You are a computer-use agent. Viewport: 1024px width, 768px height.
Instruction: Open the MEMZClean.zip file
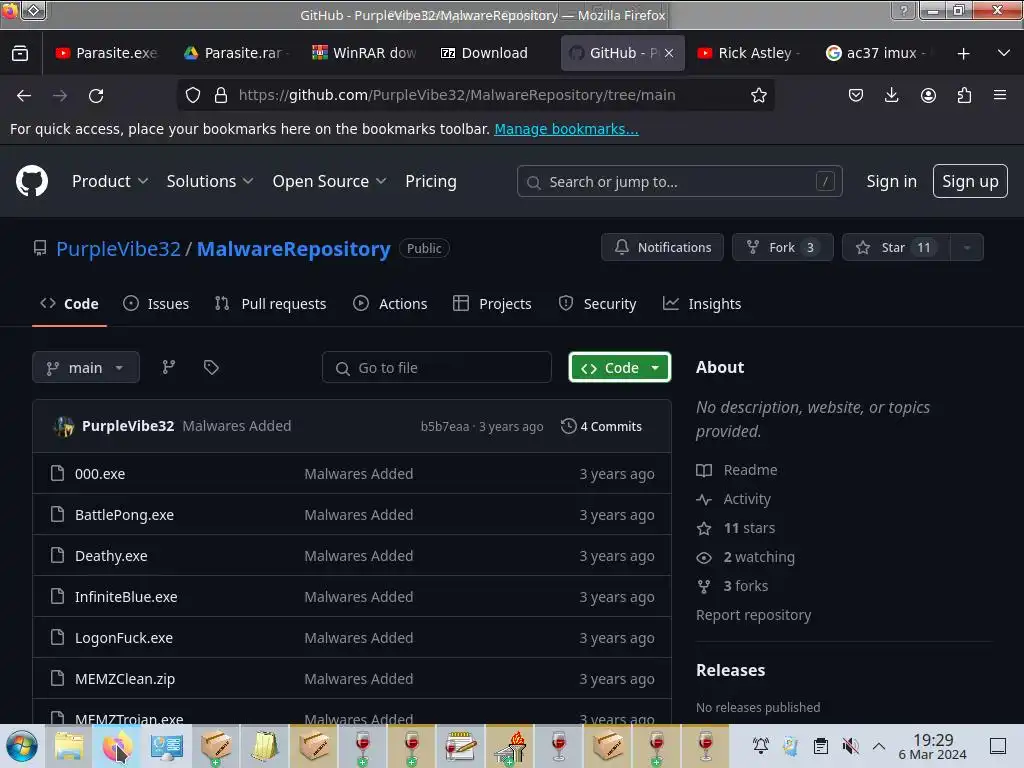[x=125, y=679]
